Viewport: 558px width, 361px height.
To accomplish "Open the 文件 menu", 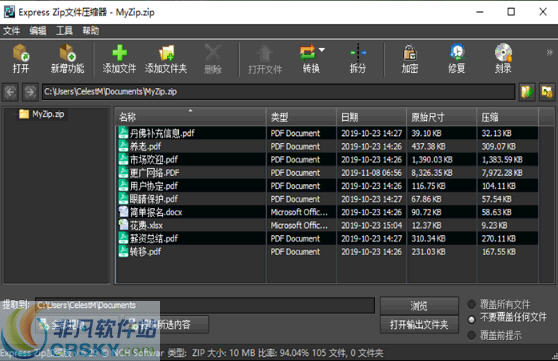I will pyautogui.click(x=11, y=31).
